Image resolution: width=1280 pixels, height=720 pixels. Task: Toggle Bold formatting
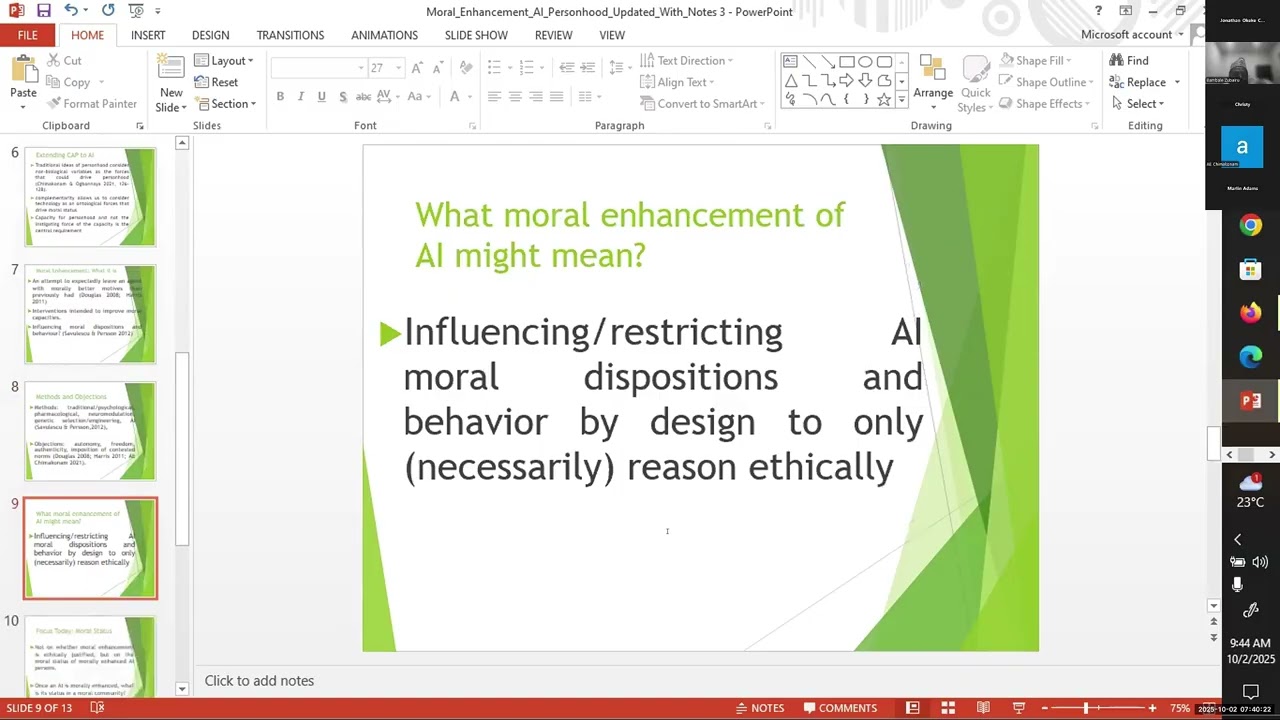[x=280, y=97]
